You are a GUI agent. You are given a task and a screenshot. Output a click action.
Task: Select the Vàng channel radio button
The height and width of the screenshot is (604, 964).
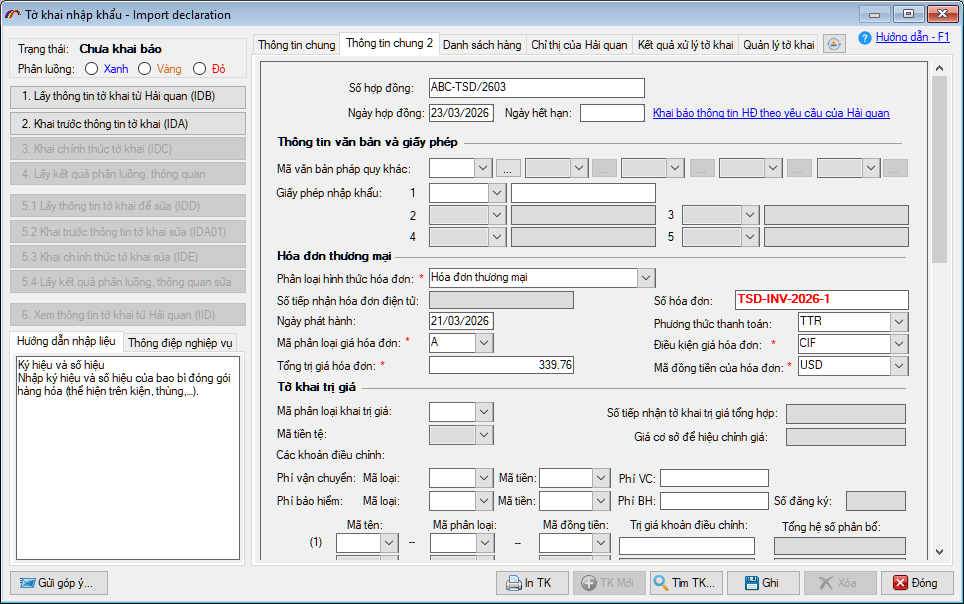145,69
